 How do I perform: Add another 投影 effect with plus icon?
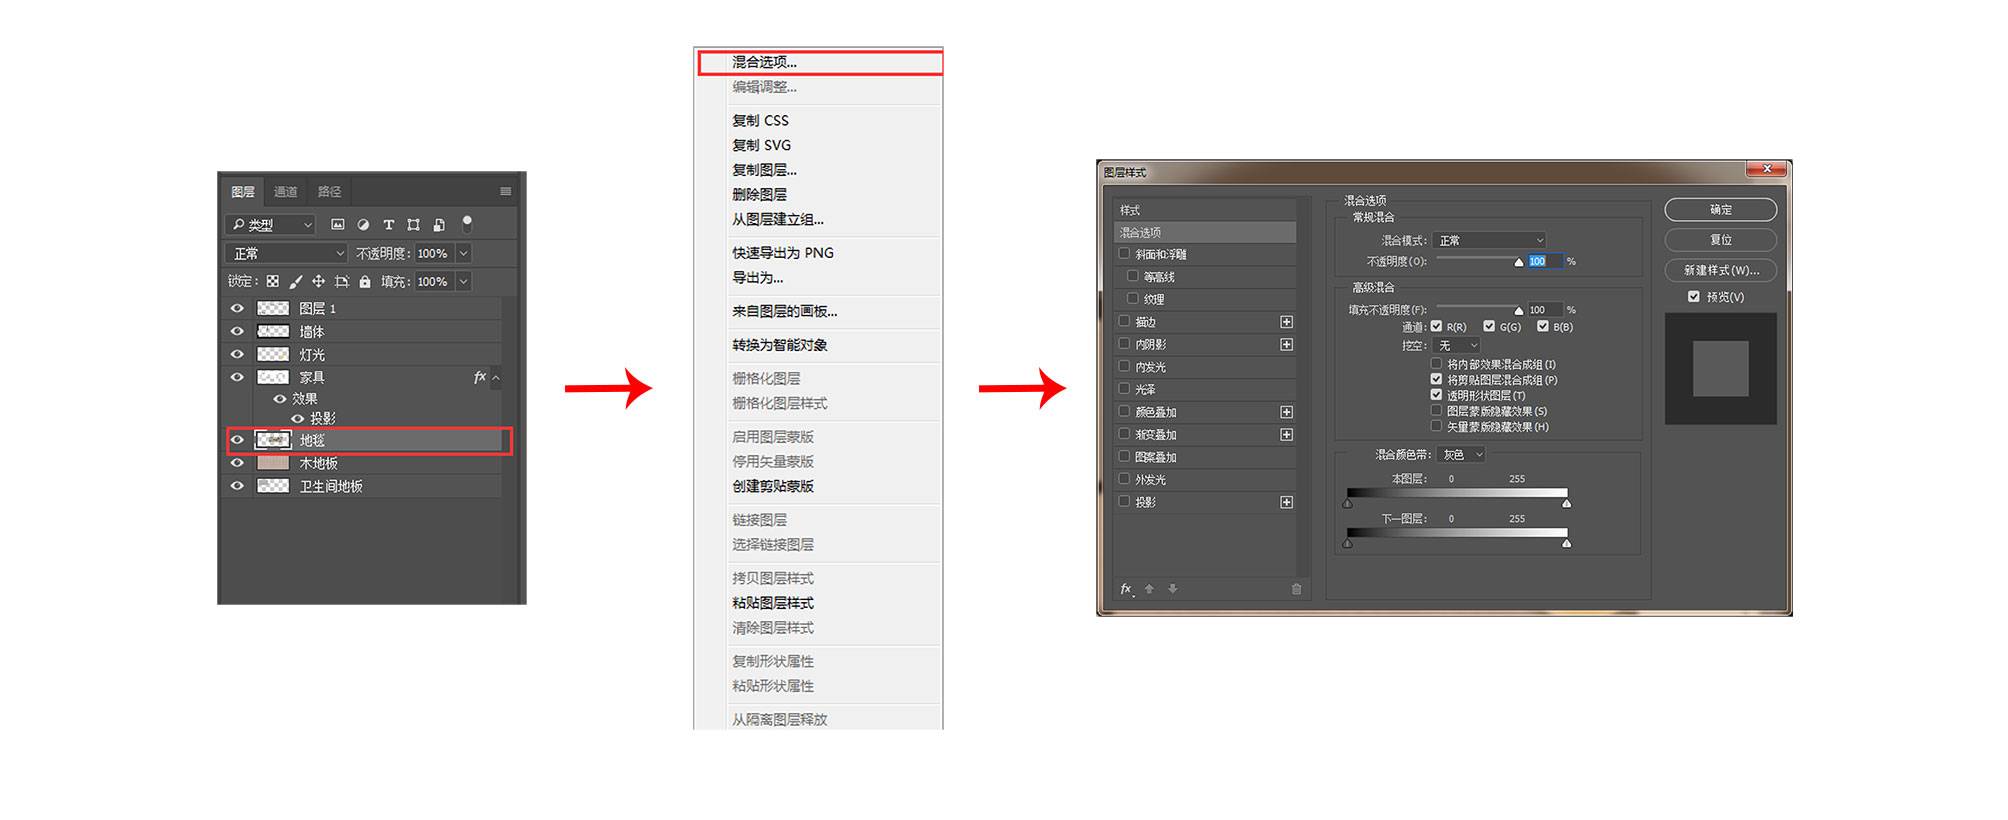[1286, 502]
